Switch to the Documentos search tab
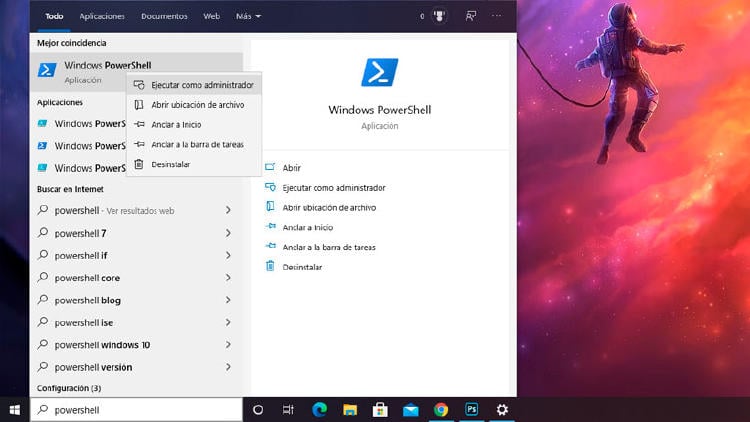 (x=163, y=16)
